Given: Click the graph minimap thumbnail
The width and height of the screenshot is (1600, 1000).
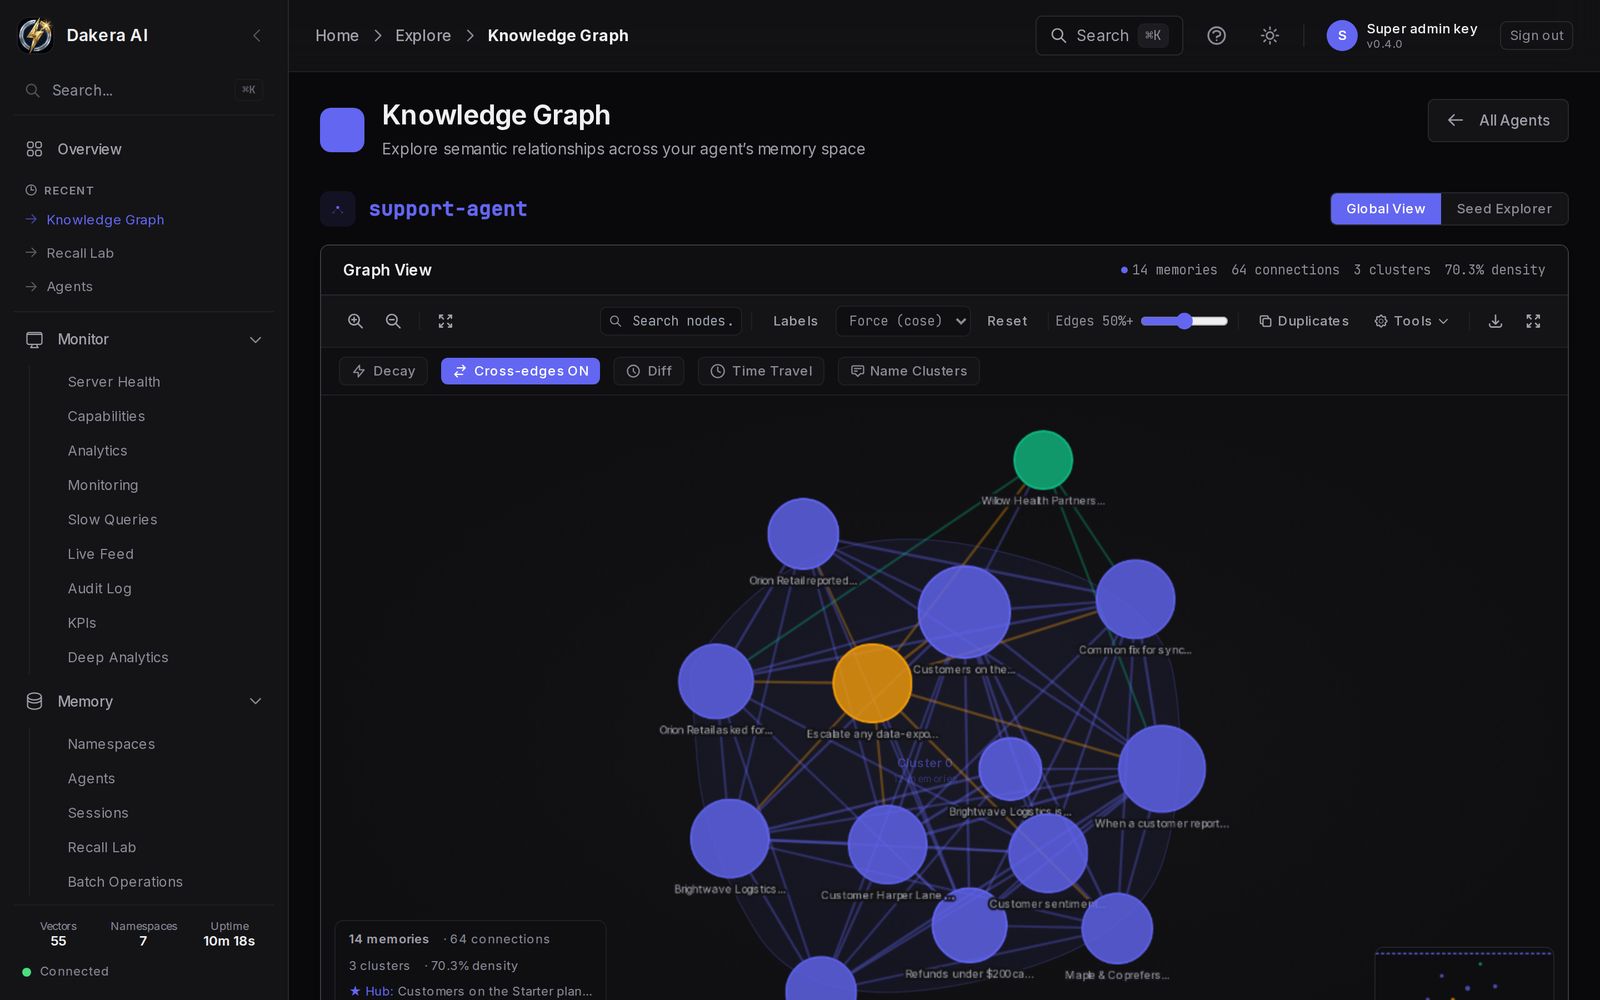Looking at the screenshot, I should click(1464, 974).
